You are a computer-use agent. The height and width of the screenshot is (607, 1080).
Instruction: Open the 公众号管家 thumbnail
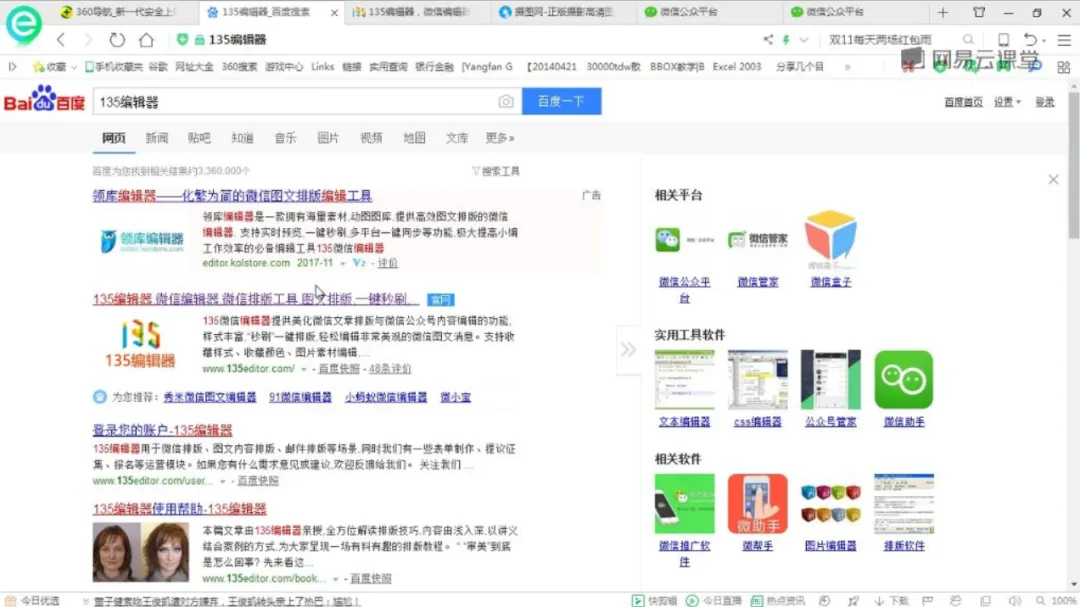[x=831, y=380]
